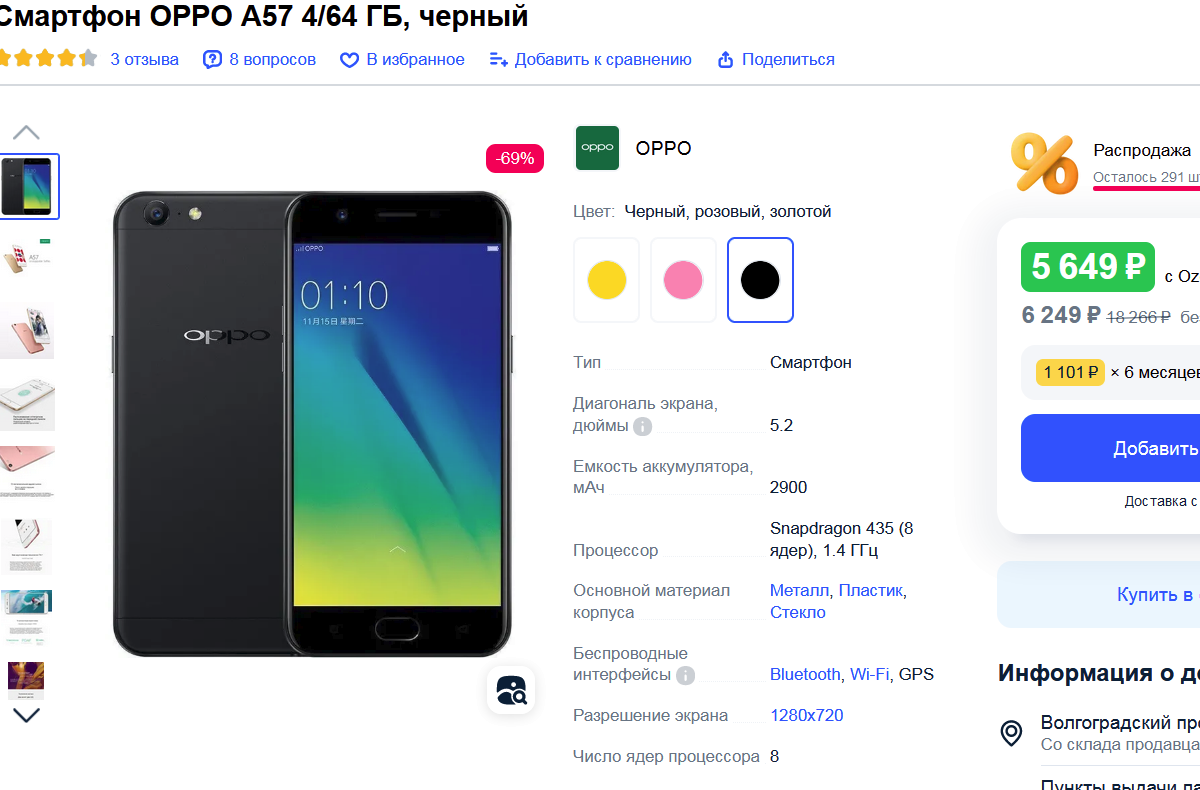
Task: Select the yellow color option
Action: (607, 280)
